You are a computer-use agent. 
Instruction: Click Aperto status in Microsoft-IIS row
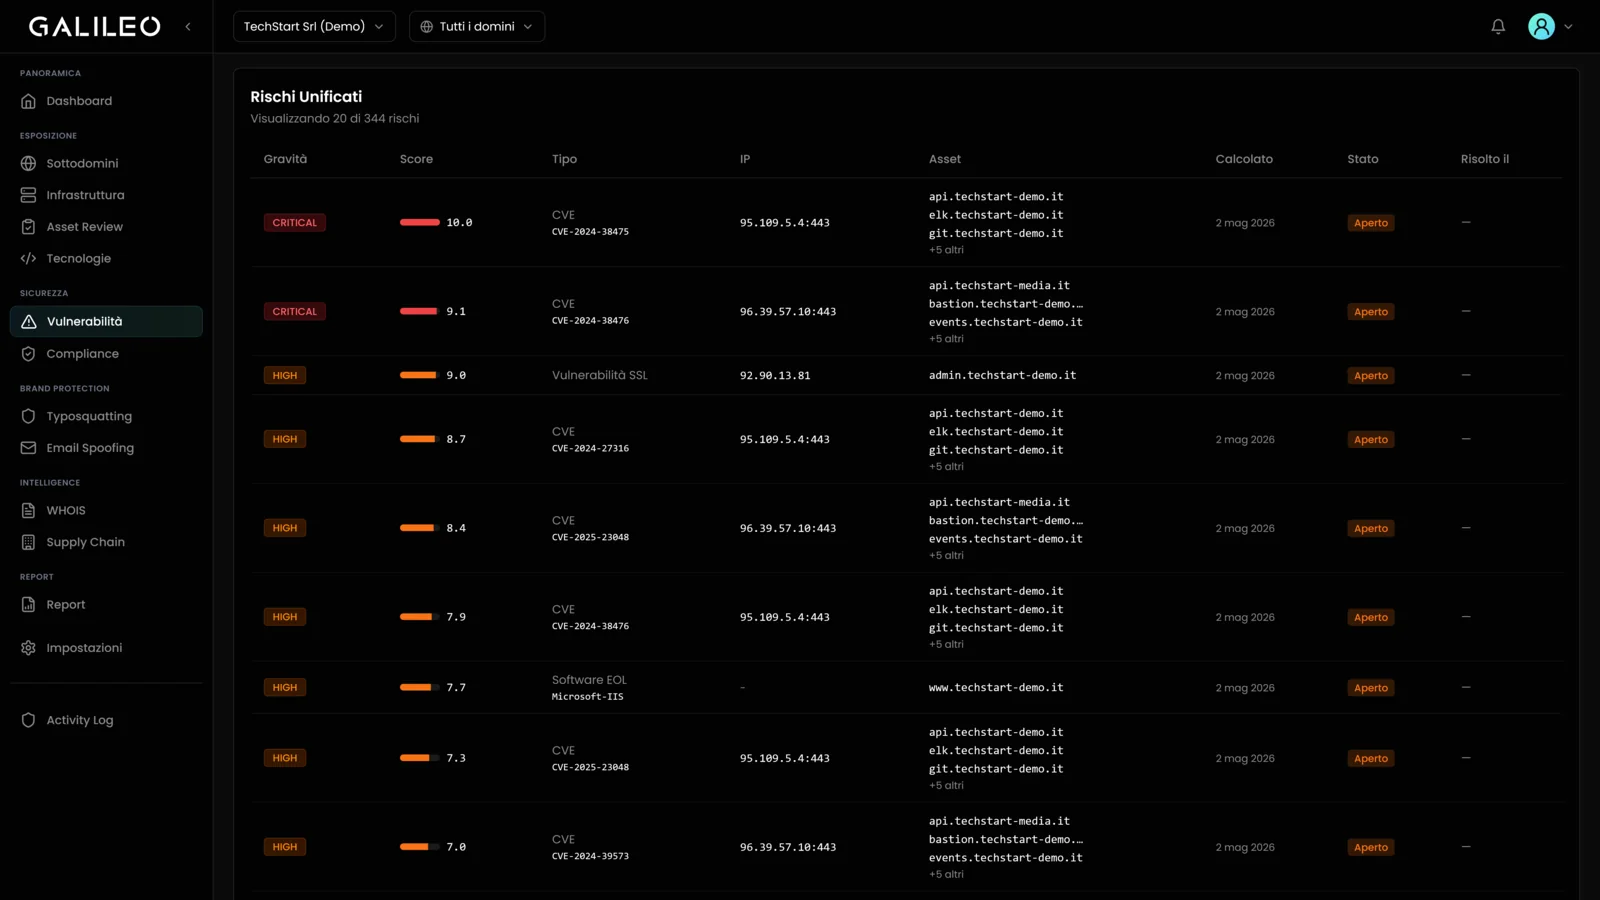pos(1370,688)
